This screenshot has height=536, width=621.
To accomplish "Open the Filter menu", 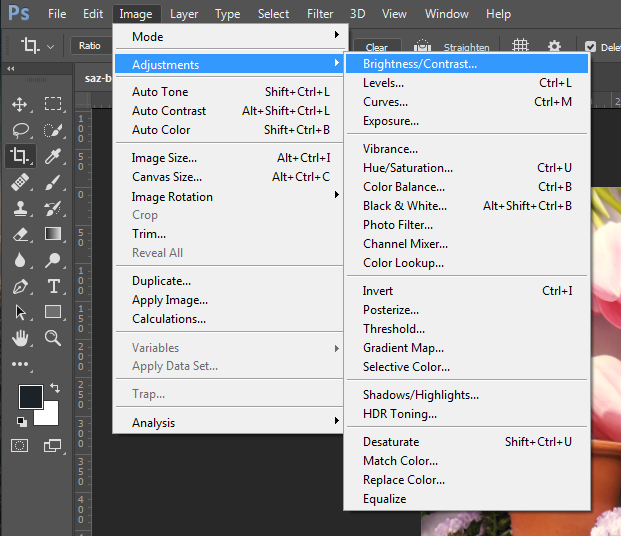I will tap(320, 14).
